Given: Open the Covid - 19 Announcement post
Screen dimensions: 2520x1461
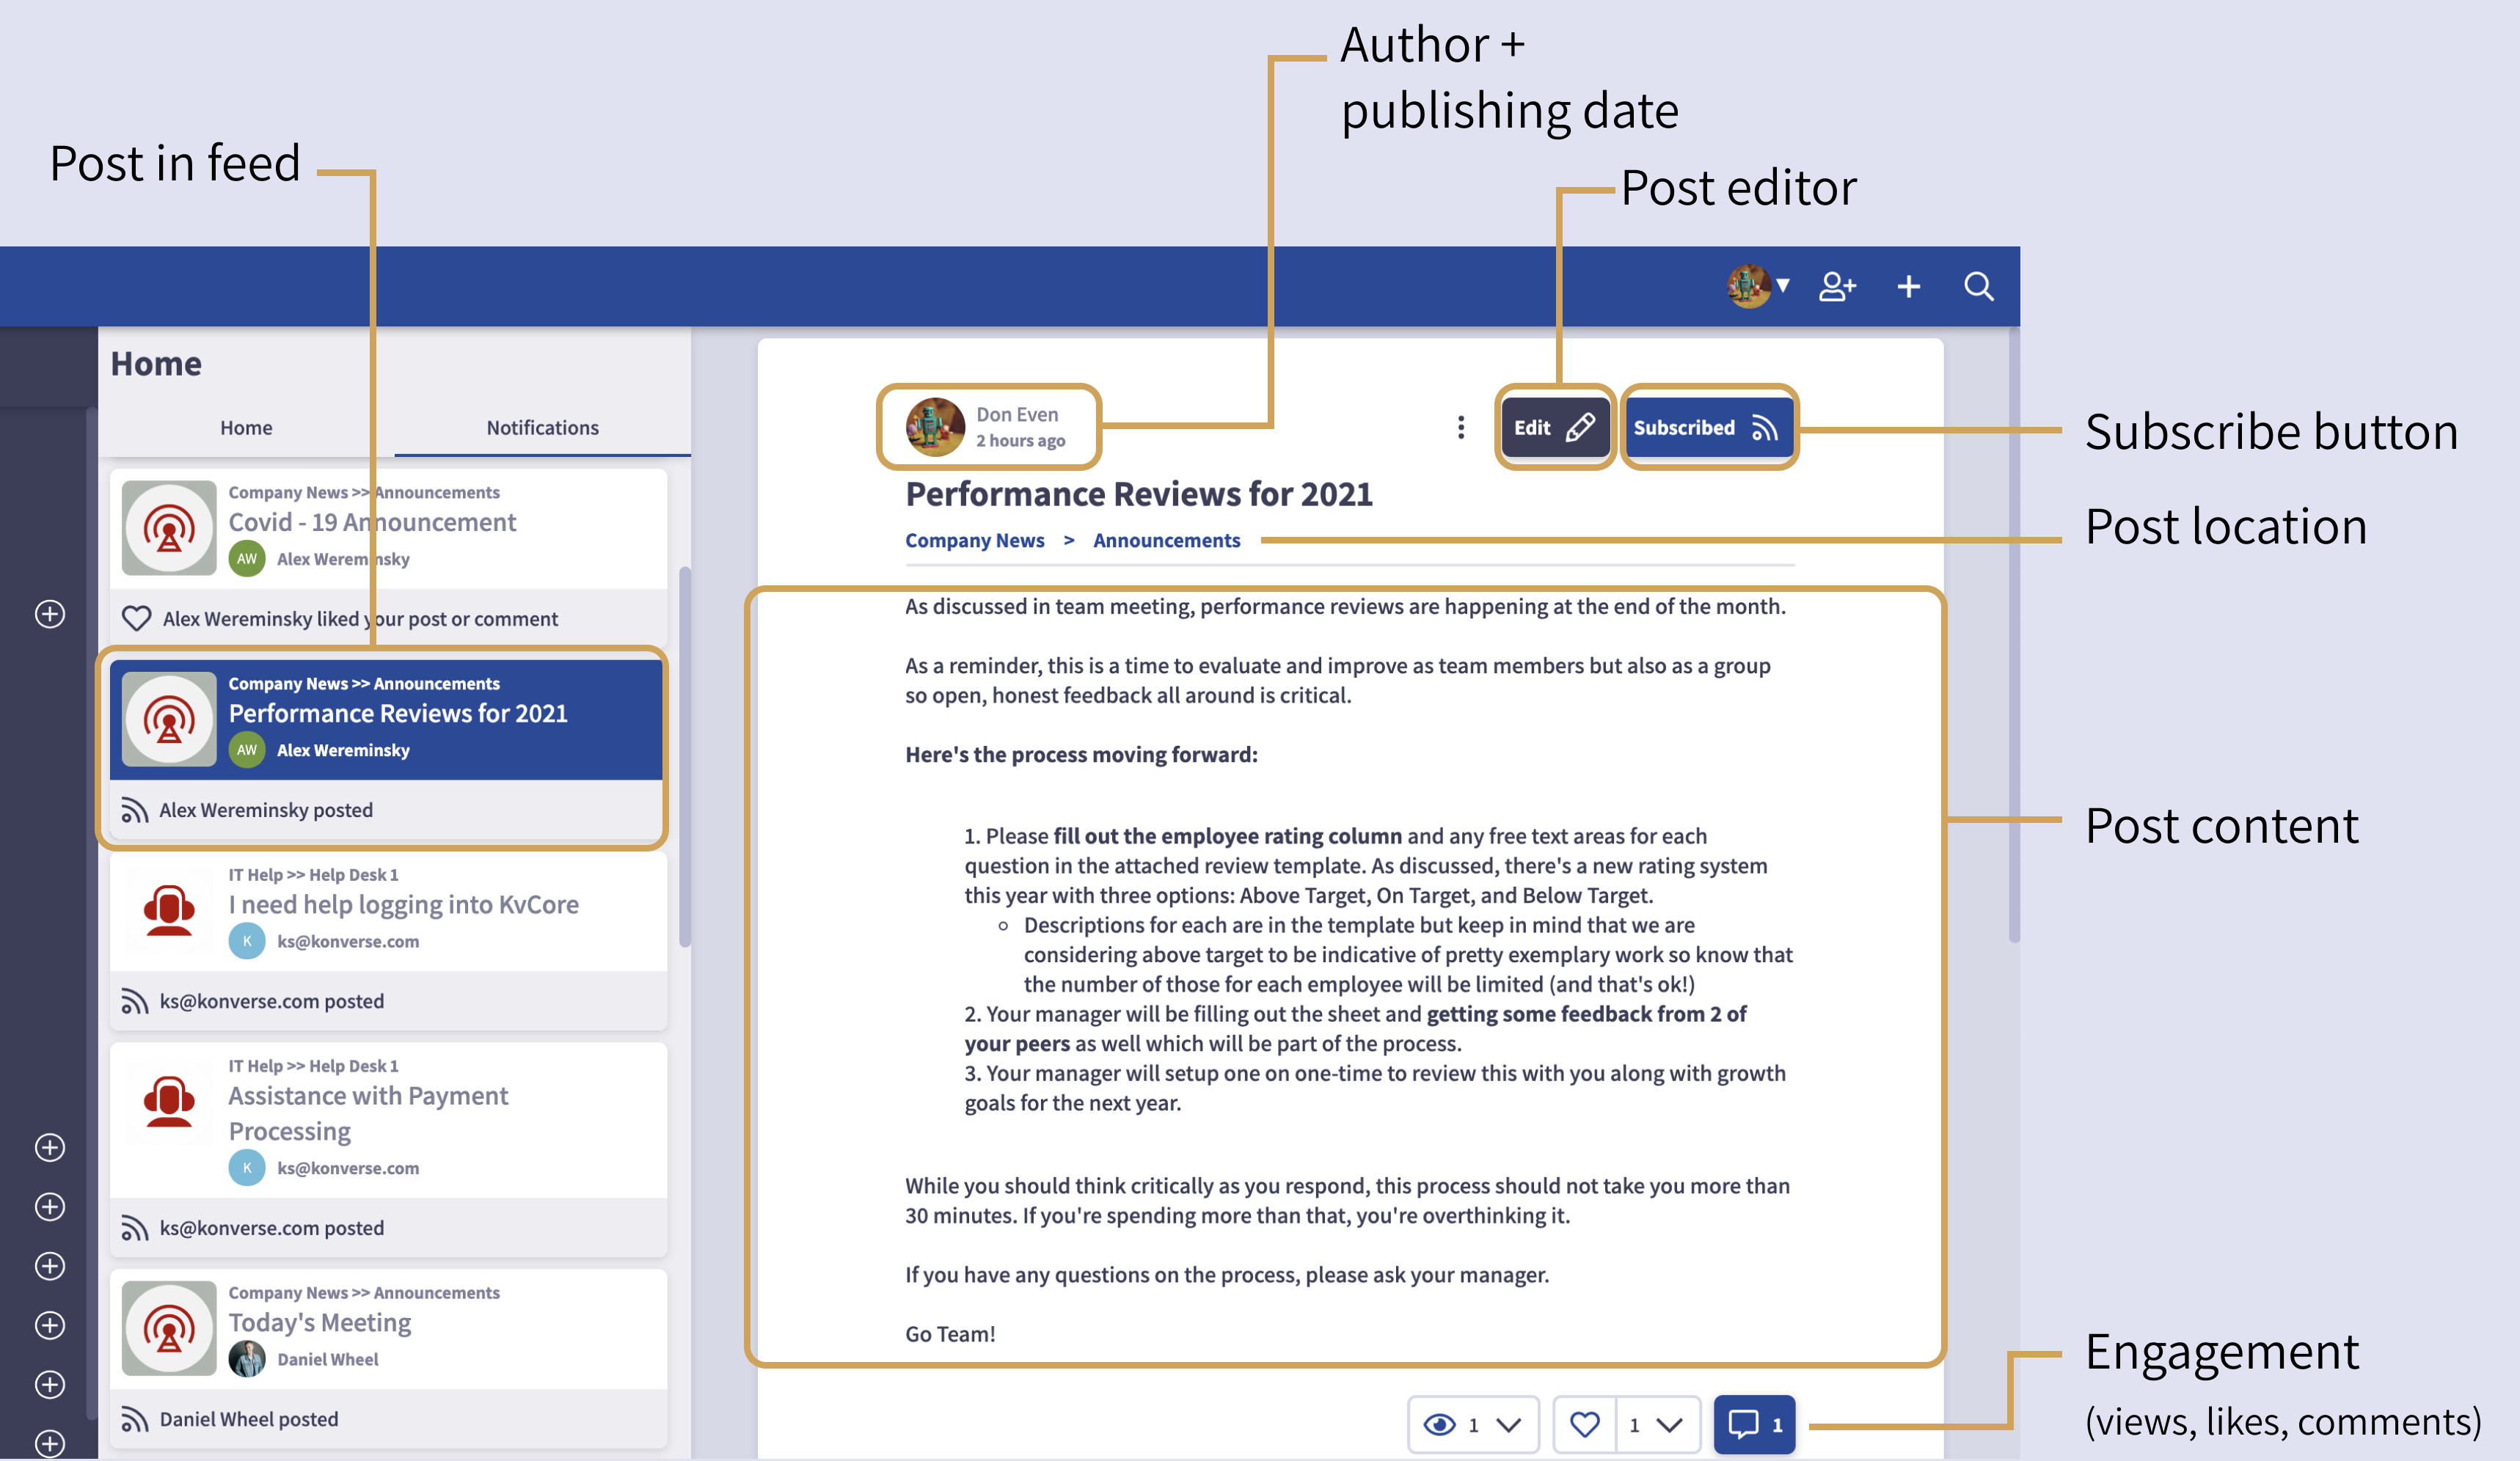Looking at the screenshot, I should (x=372, y=522).
